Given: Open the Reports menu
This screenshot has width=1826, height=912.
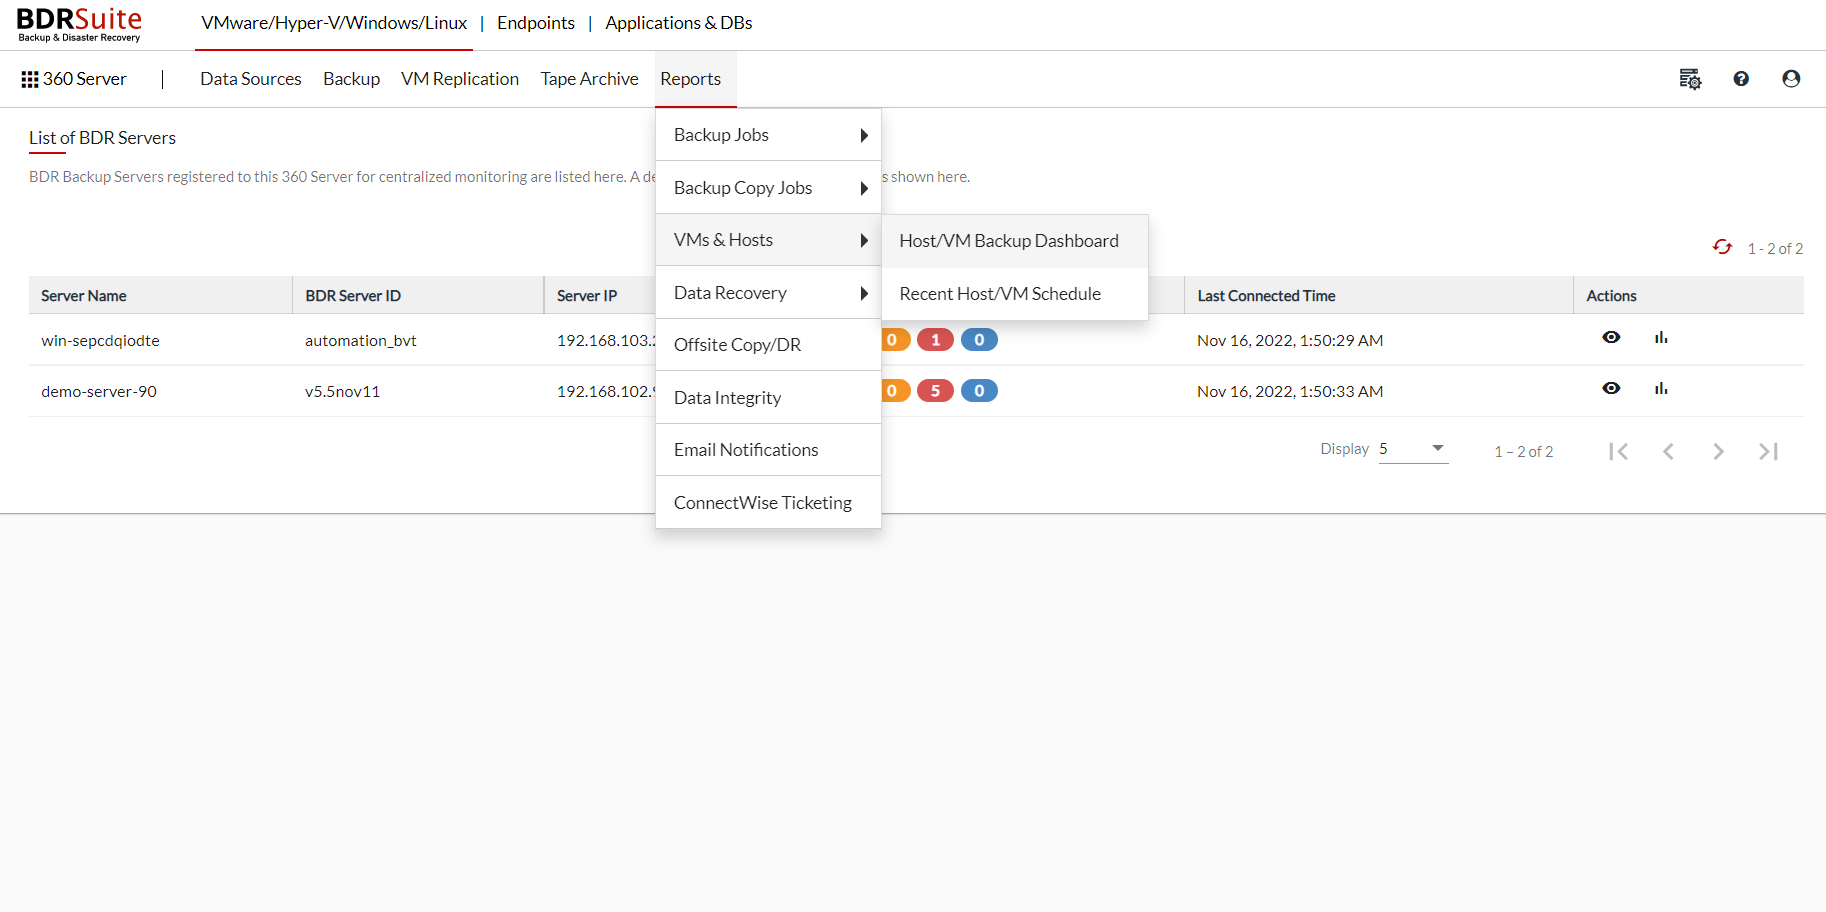Looking at the screenshot, I should click(x=690, y=79).
